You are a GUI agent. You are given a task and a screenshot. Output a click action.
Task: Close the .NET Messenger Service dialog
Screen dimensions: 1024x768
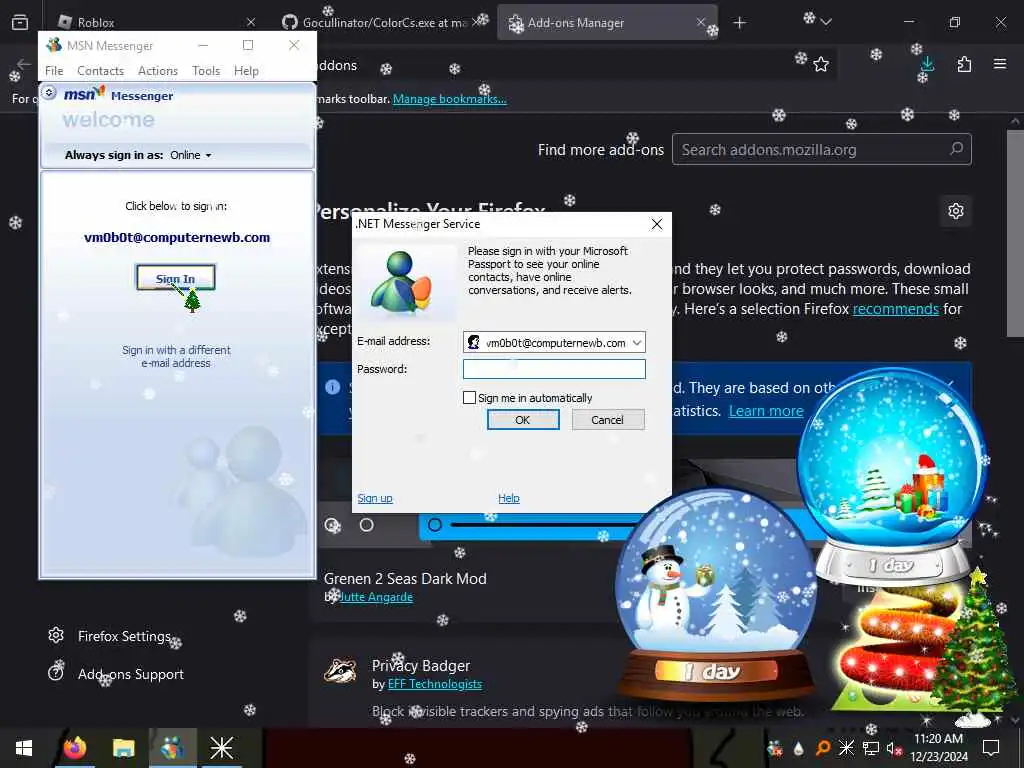click(x=656, y=224)
